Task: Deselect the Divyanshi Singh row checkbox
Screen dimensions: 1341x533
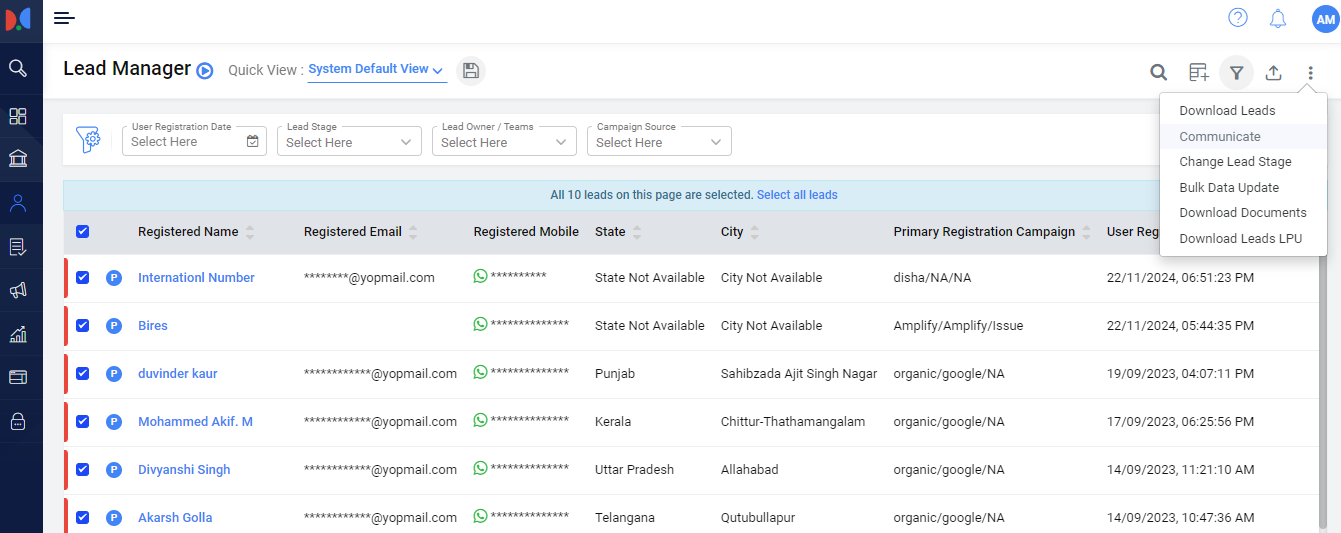Action: pos(83,469)
